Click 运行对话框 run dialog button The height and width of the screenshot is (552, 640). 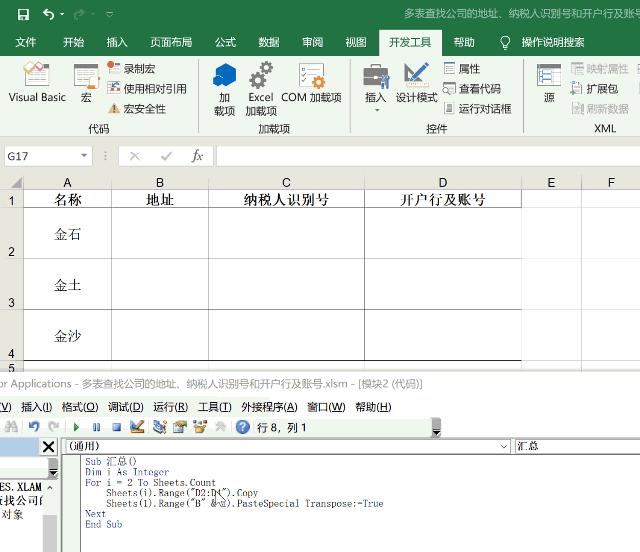478,109
